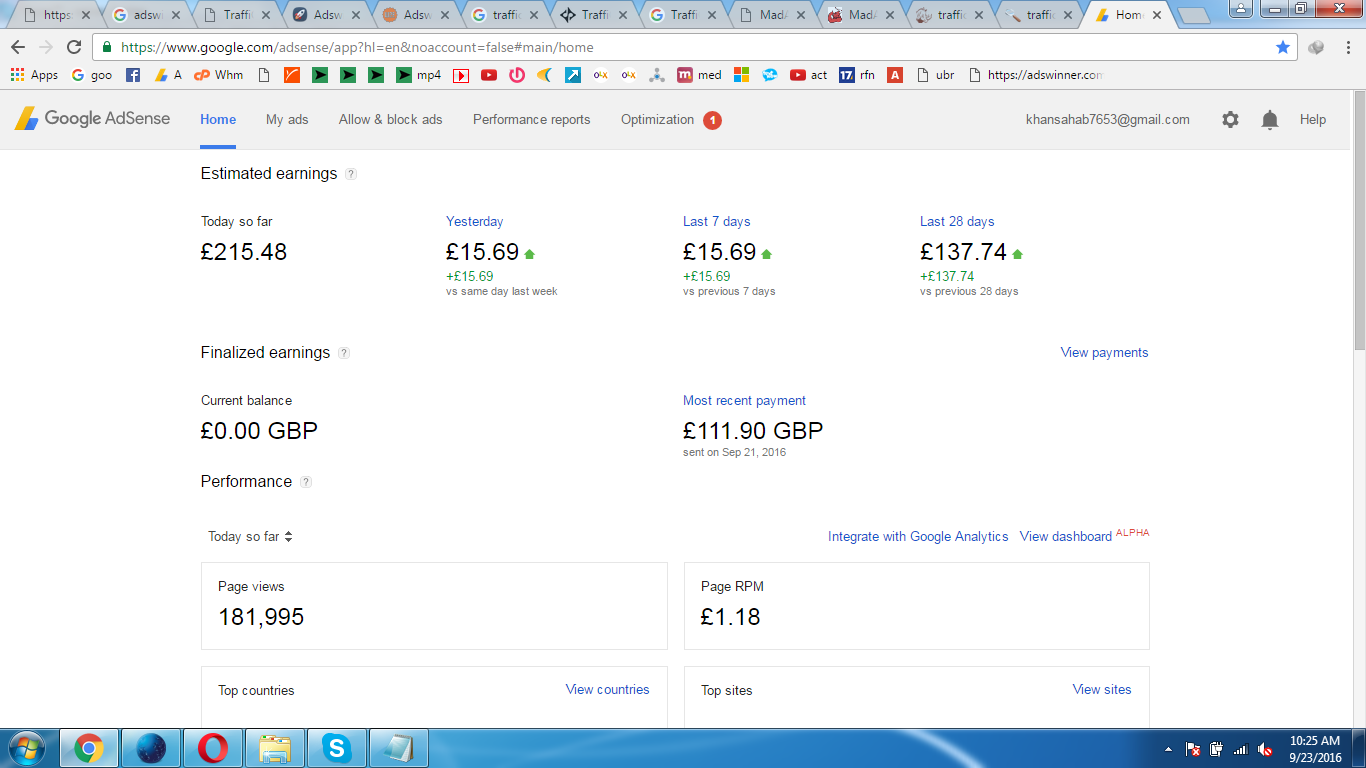Open a new browser tab button
The width and height of the screenshot is (1366, 768).
point(1193,16)
